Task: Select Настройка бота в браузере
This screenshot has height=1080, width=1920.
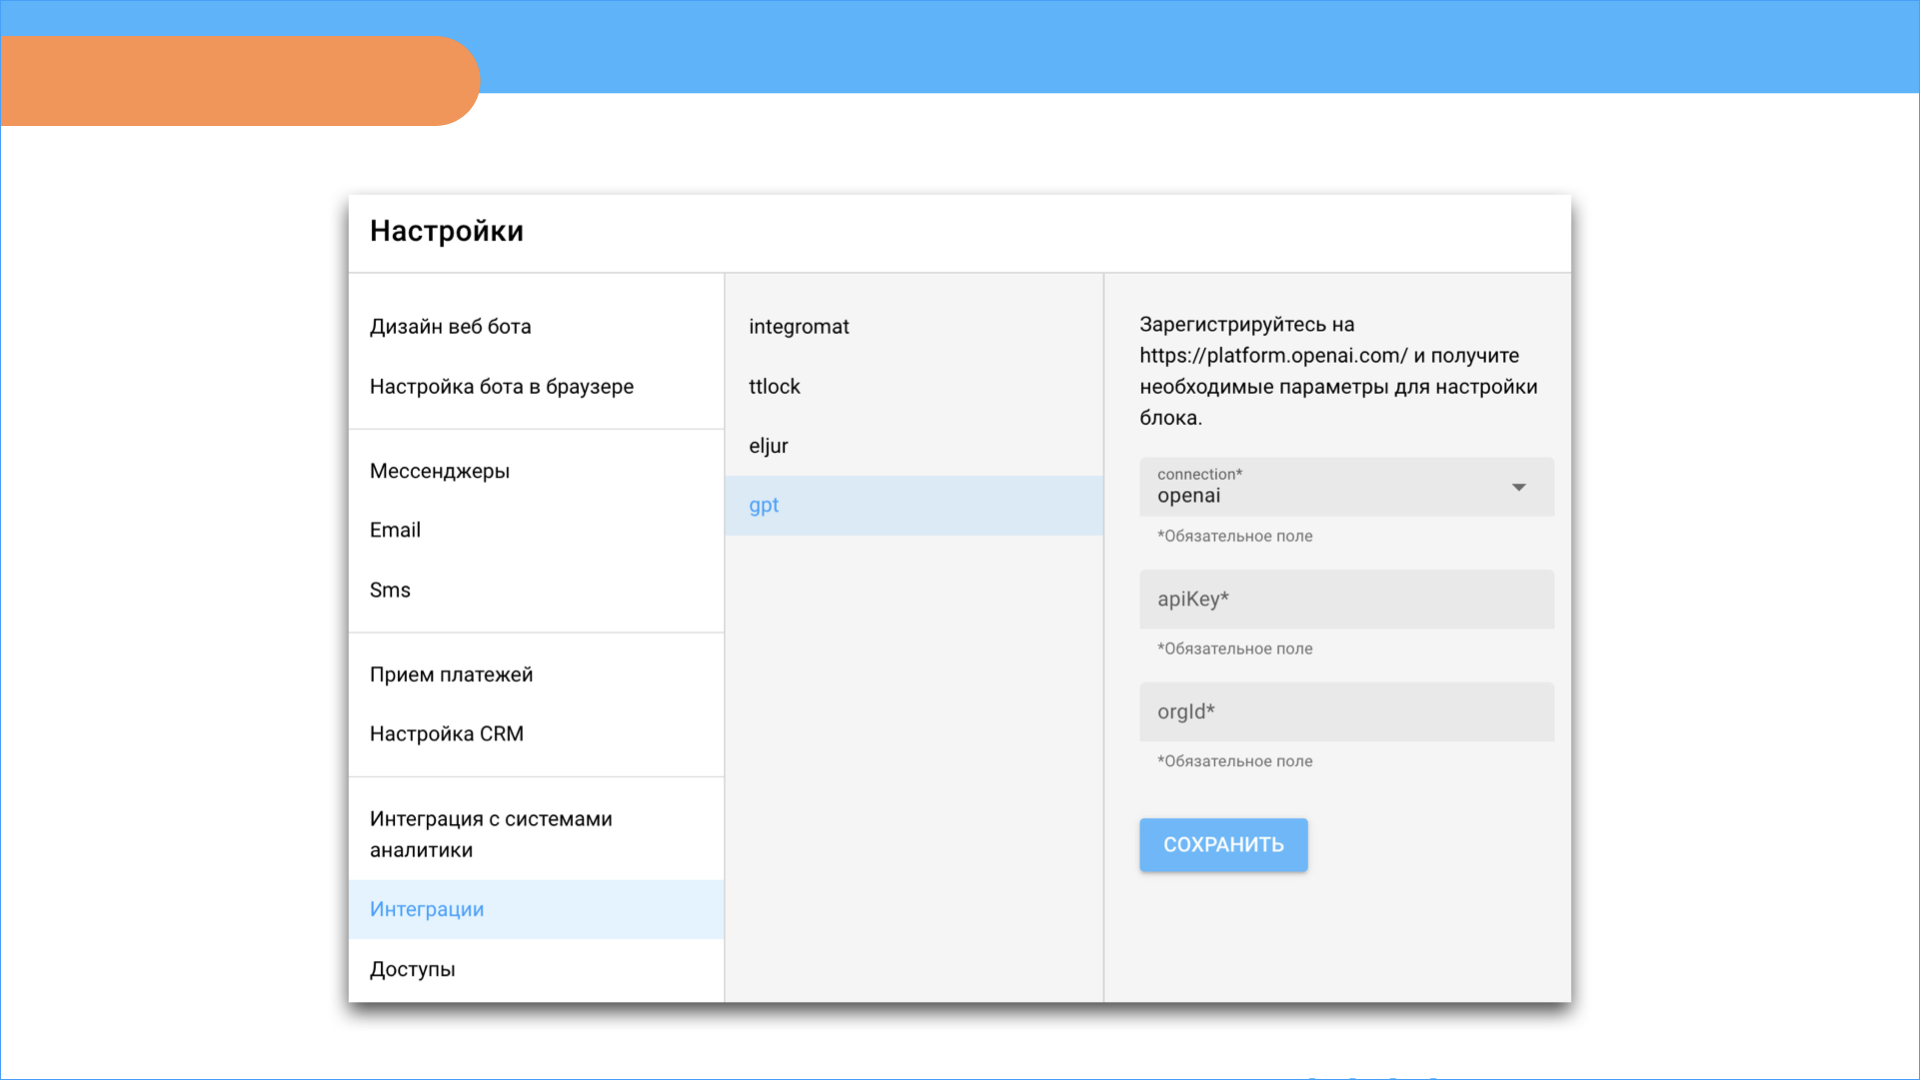Action: coord(536,387)
